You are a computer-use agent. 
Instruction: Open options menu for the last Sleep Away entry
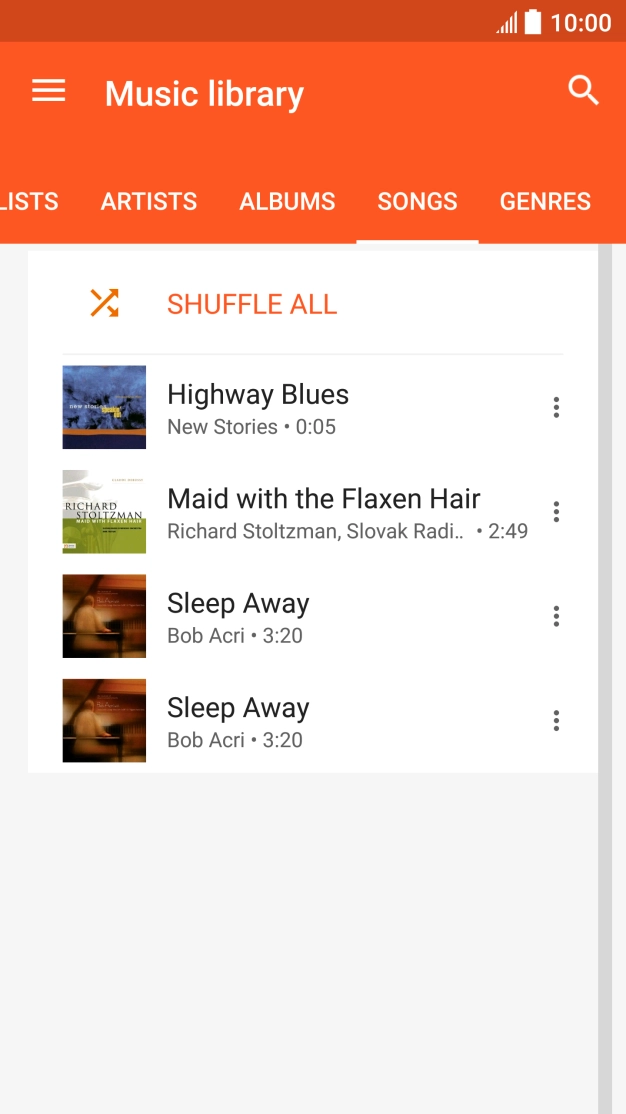click(556, 720)
